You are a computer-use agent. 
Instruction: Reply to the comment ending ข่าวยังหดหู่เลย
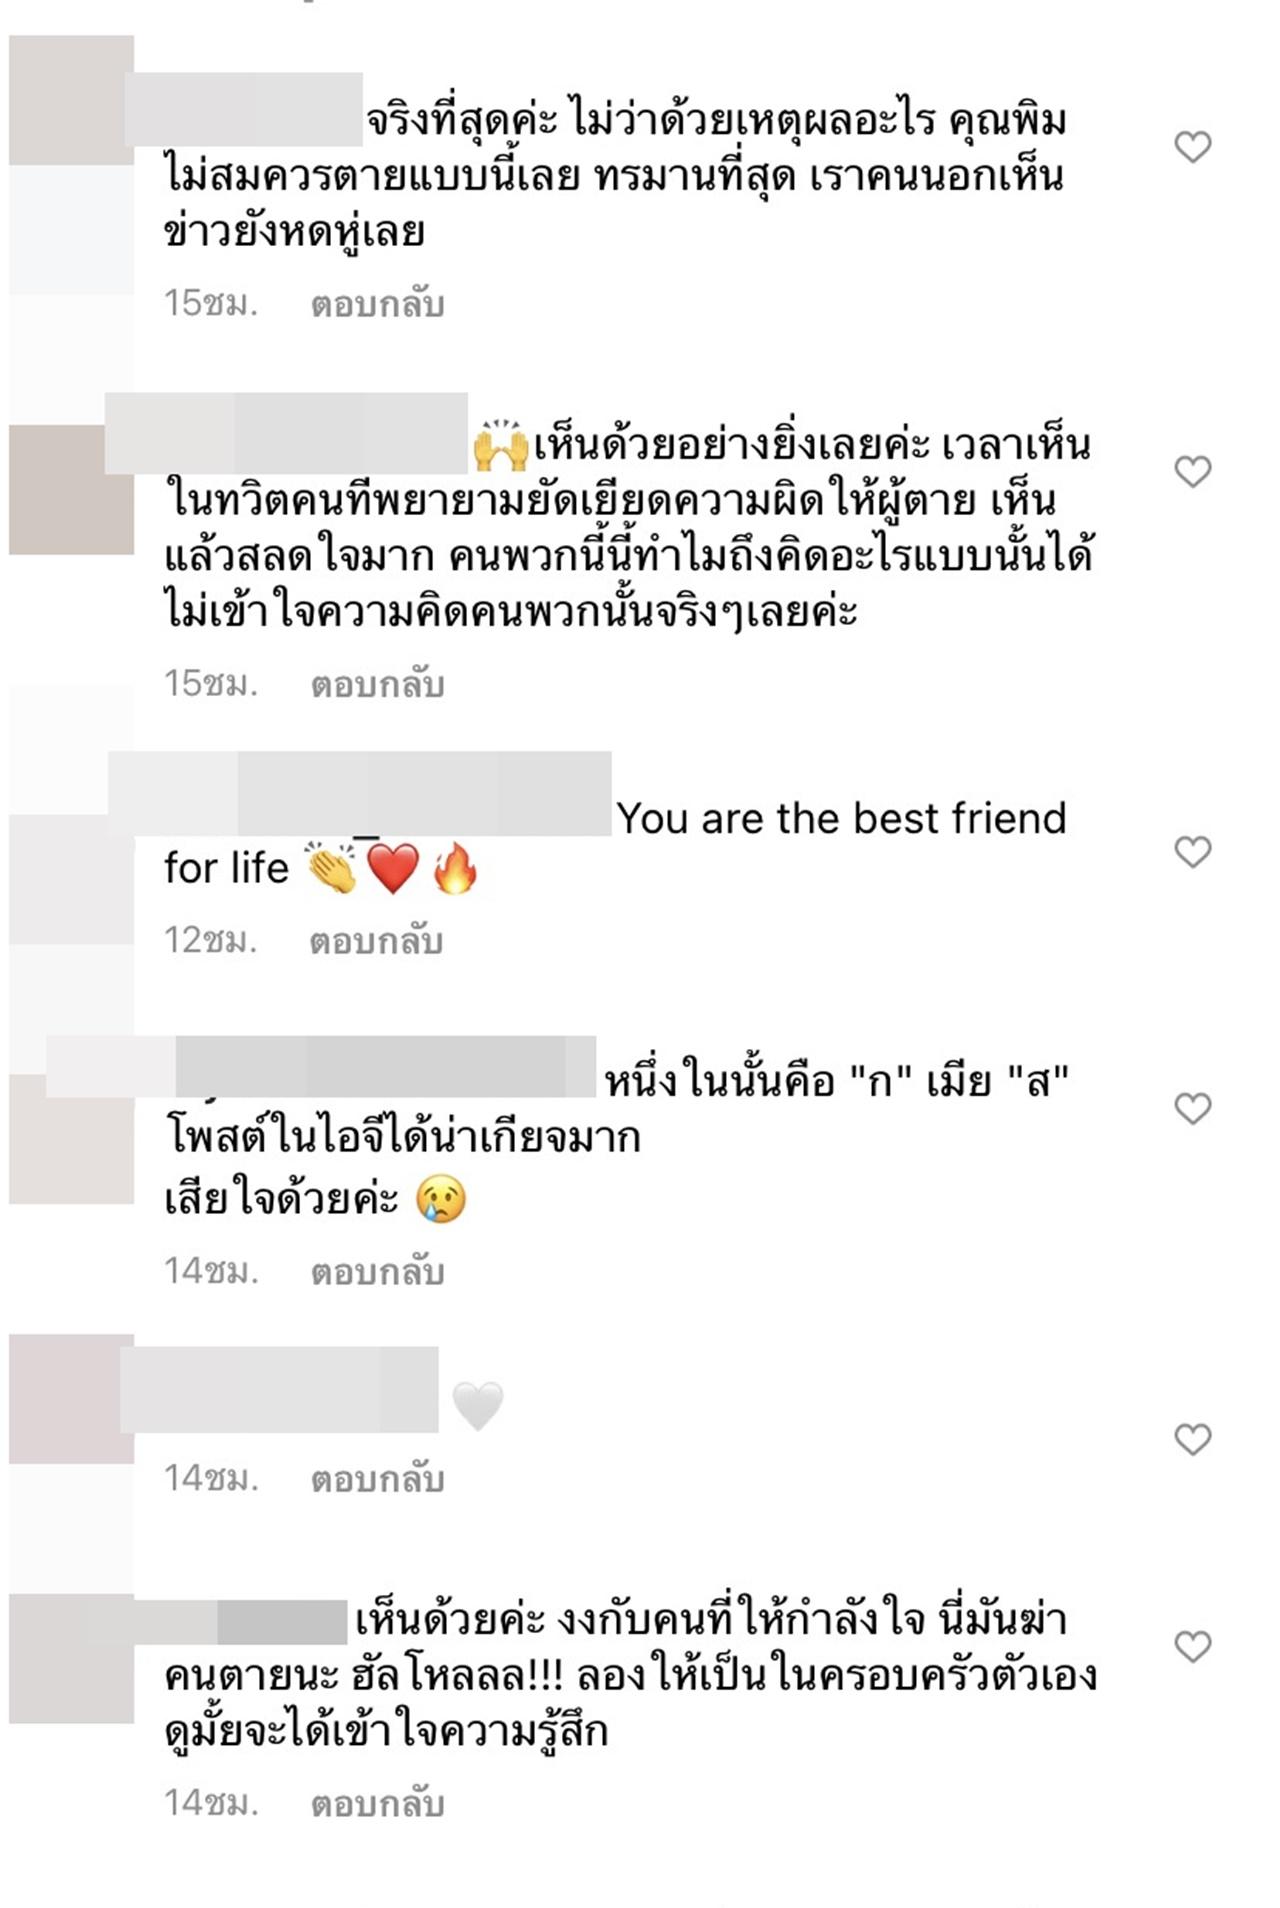pyautogui.click(x=377, y=304)
